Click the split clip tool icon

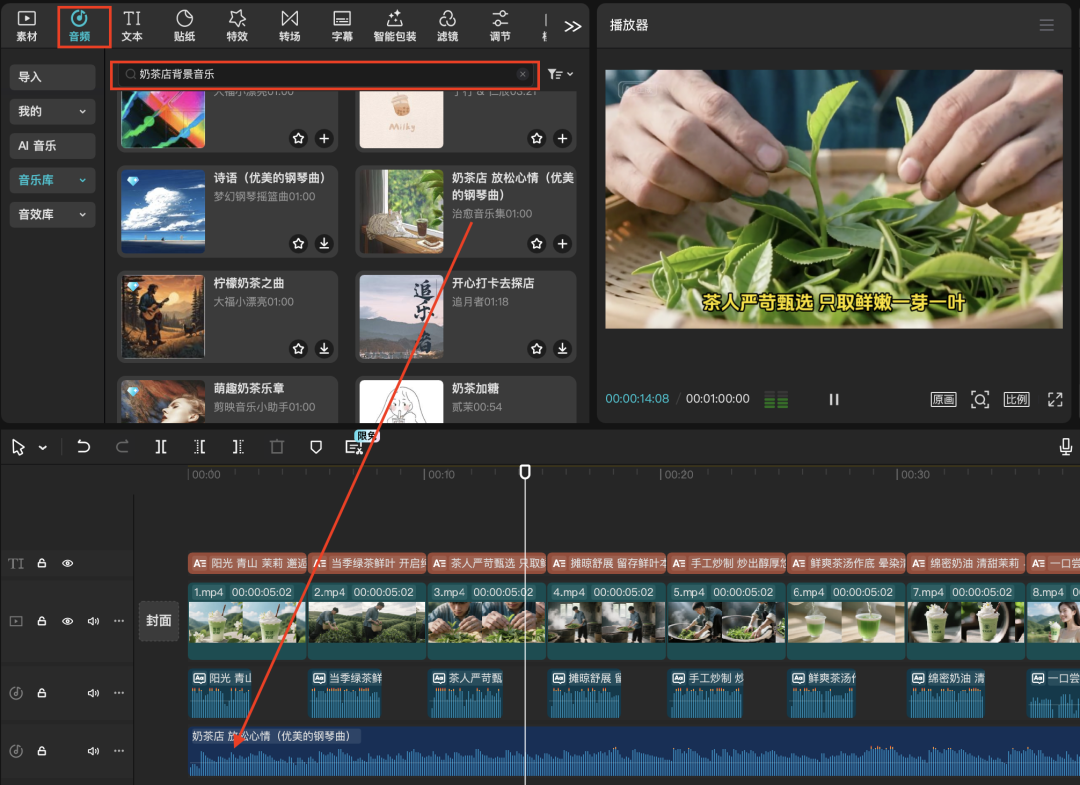tap(161, 447)
